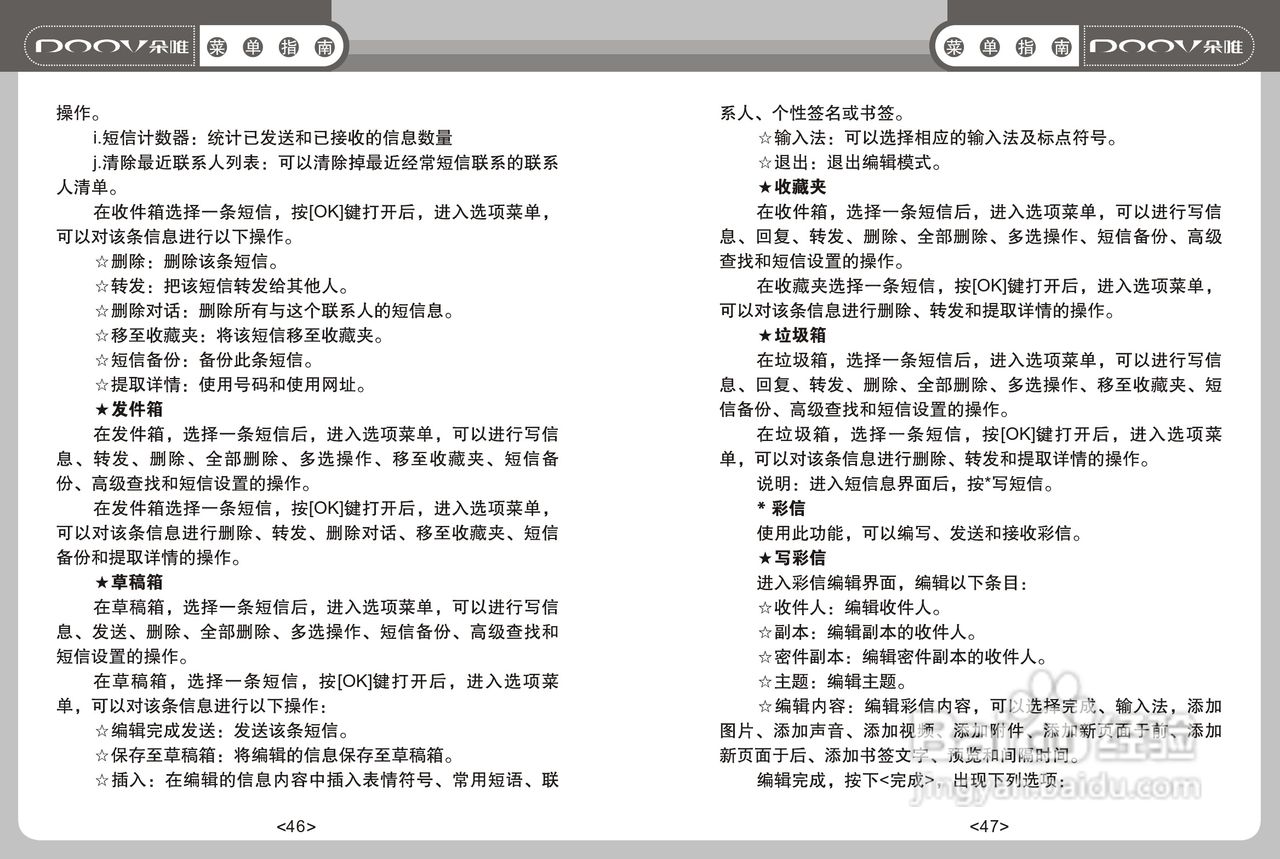Screen dimensions: 1280x859
Task: Click the line 编辑完成，按下<完成>
Action: pos(911,780)
